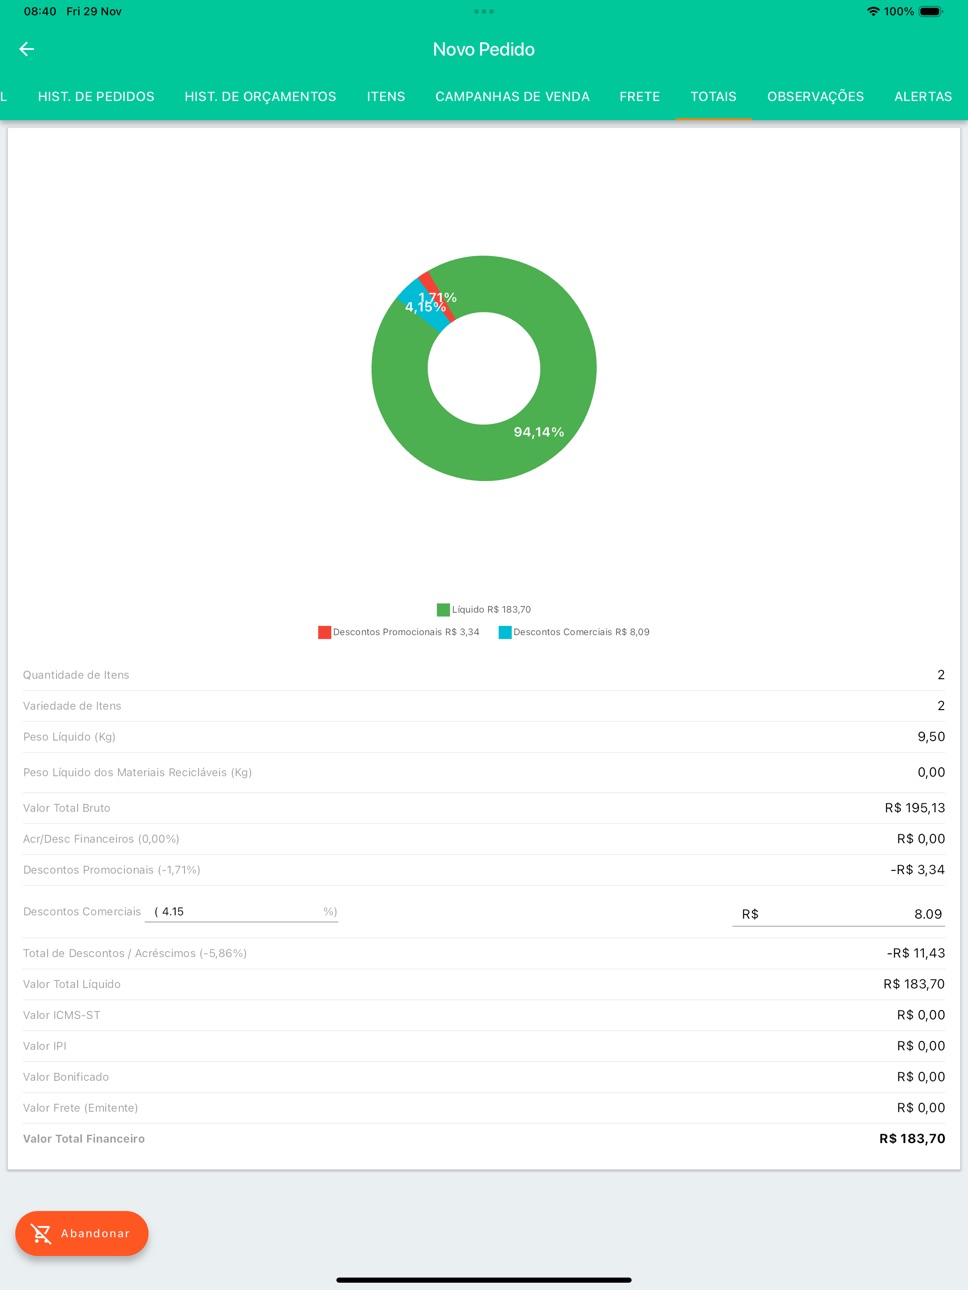
Task: Tap the -R$ 3,34 discount value
Action: [x=918, y=870]
